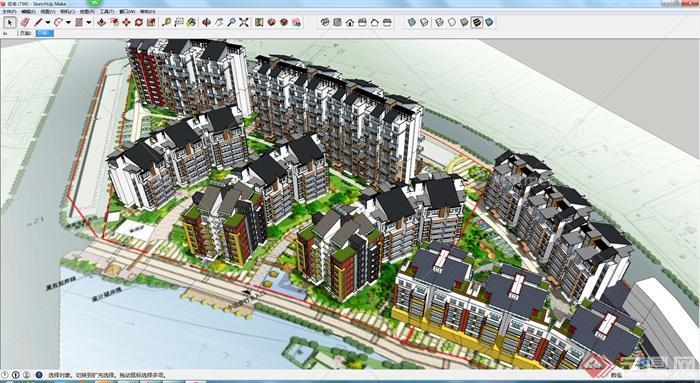Choose the Eraser tool

pyautogui.click(x=25, y=22)
